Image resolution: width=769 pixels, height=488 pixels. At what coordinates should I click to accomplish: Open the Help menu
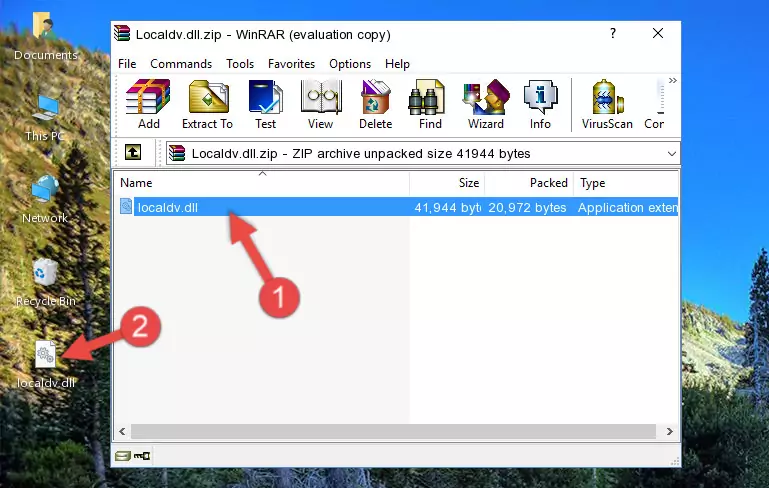(x=397, y=64)
